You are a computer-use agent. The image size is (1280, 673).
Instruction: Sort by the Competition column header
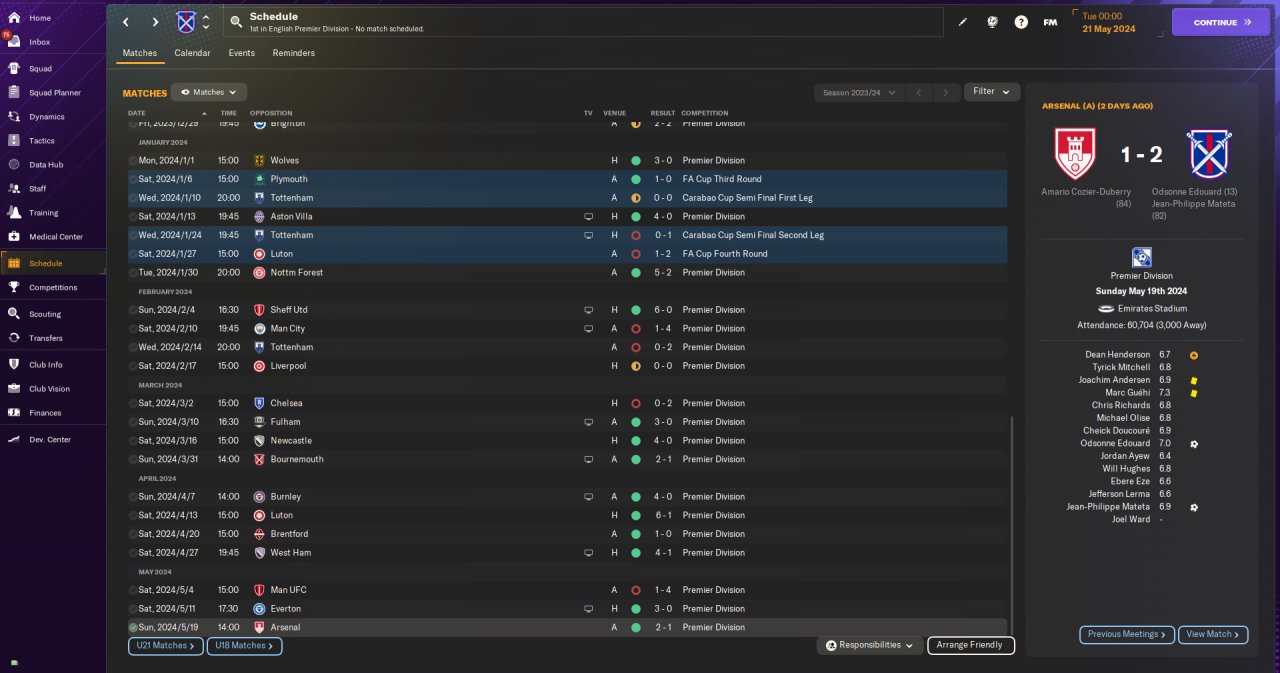704,113
